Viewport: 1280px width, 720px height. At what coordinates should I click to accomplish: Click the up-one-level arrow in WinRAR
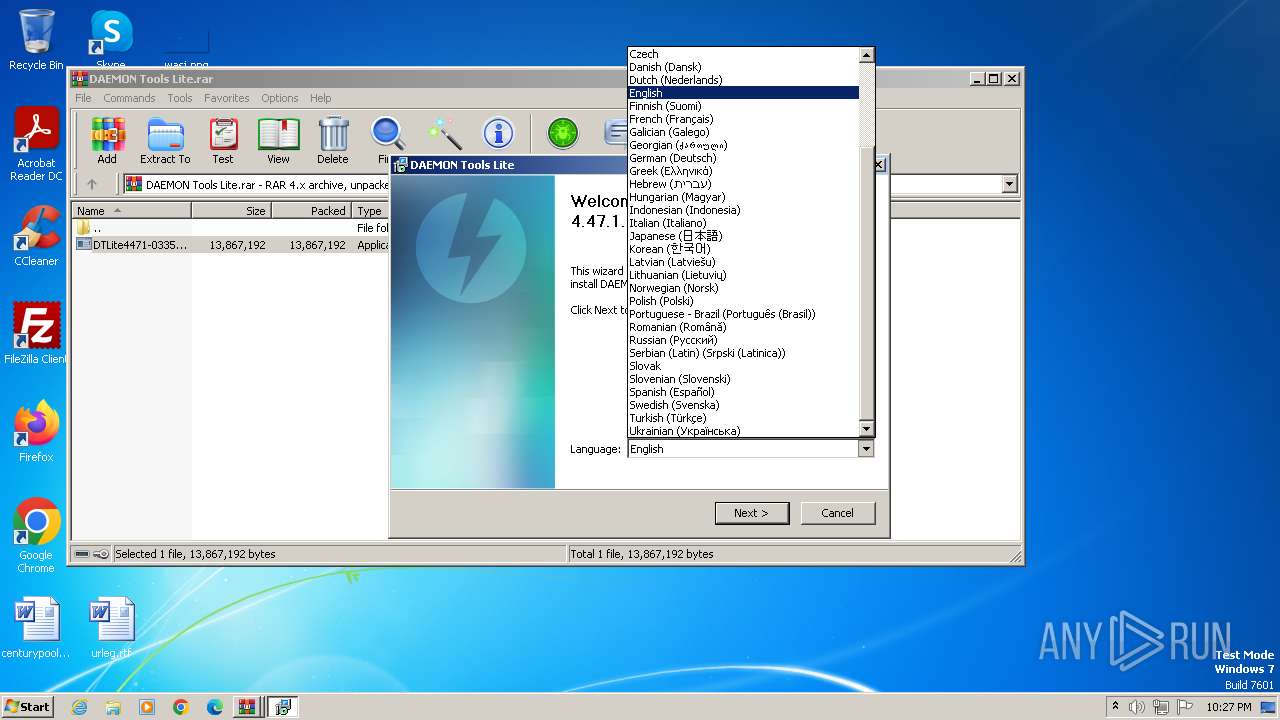click(92, 184)
